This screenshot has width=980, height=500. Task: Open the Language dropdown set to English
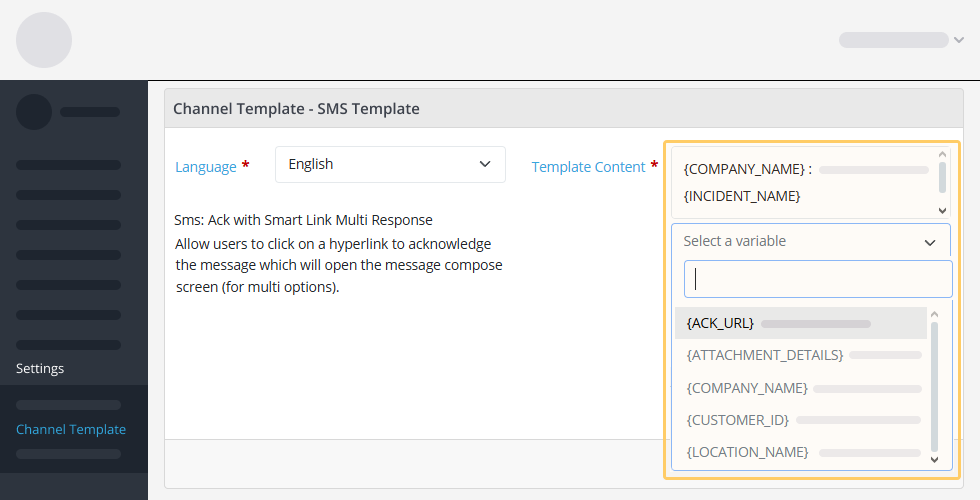click(390, 164)
